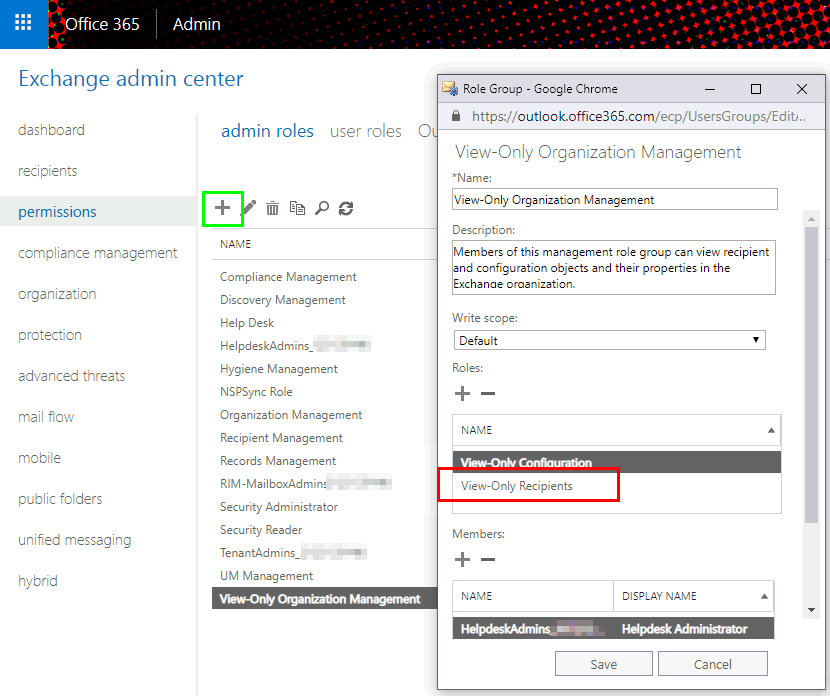Switch to the admin roles tab
The height and width of the screenshot is (696, 830).
coord(267,131)
